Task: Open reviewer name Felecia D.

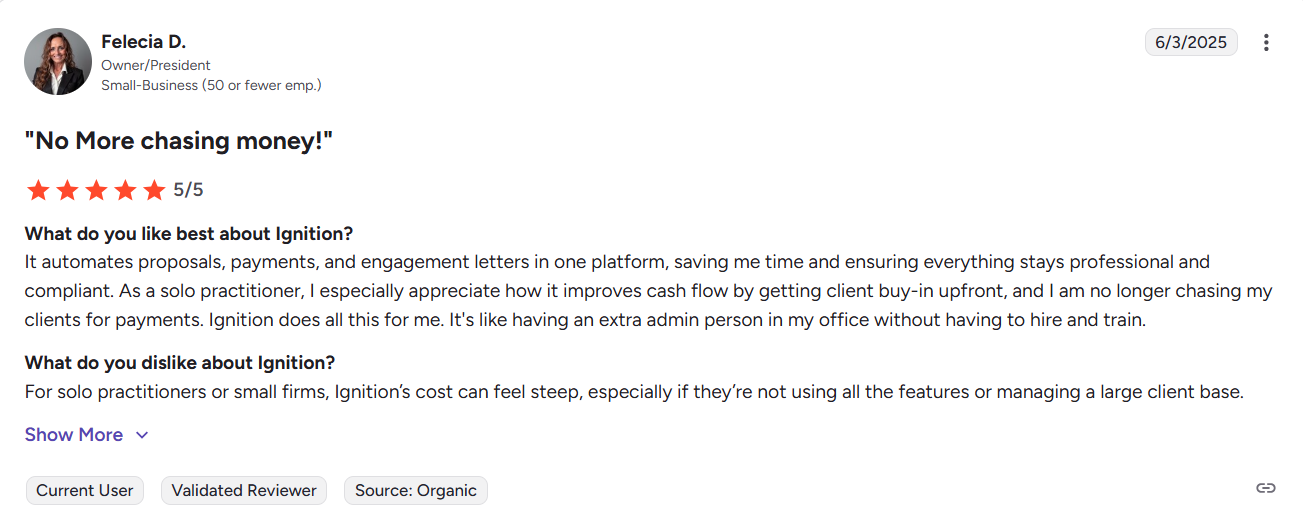Action: 144,42
